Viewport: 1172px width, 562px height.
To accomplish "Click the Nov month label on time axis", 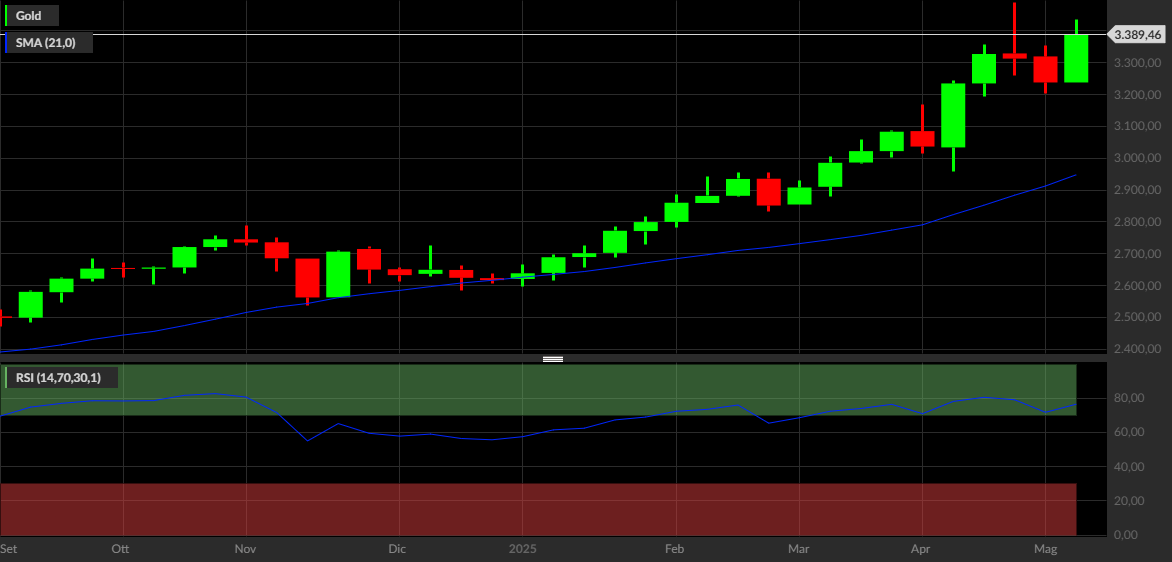I will (246, 549).
